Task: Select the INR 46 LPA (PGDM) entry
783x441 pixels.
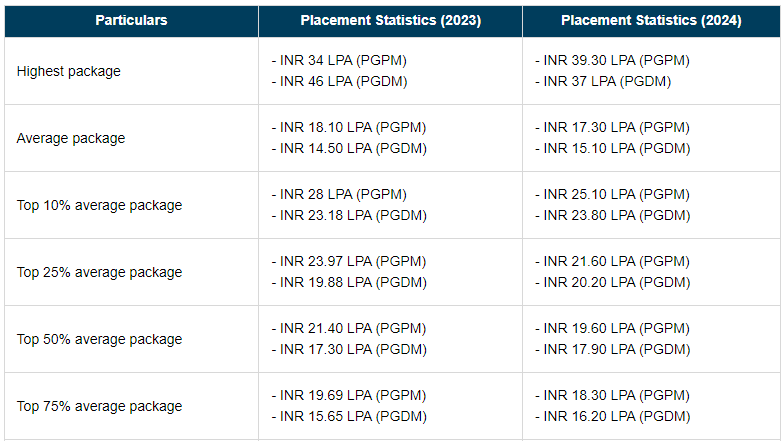Action: coord(340,81)
